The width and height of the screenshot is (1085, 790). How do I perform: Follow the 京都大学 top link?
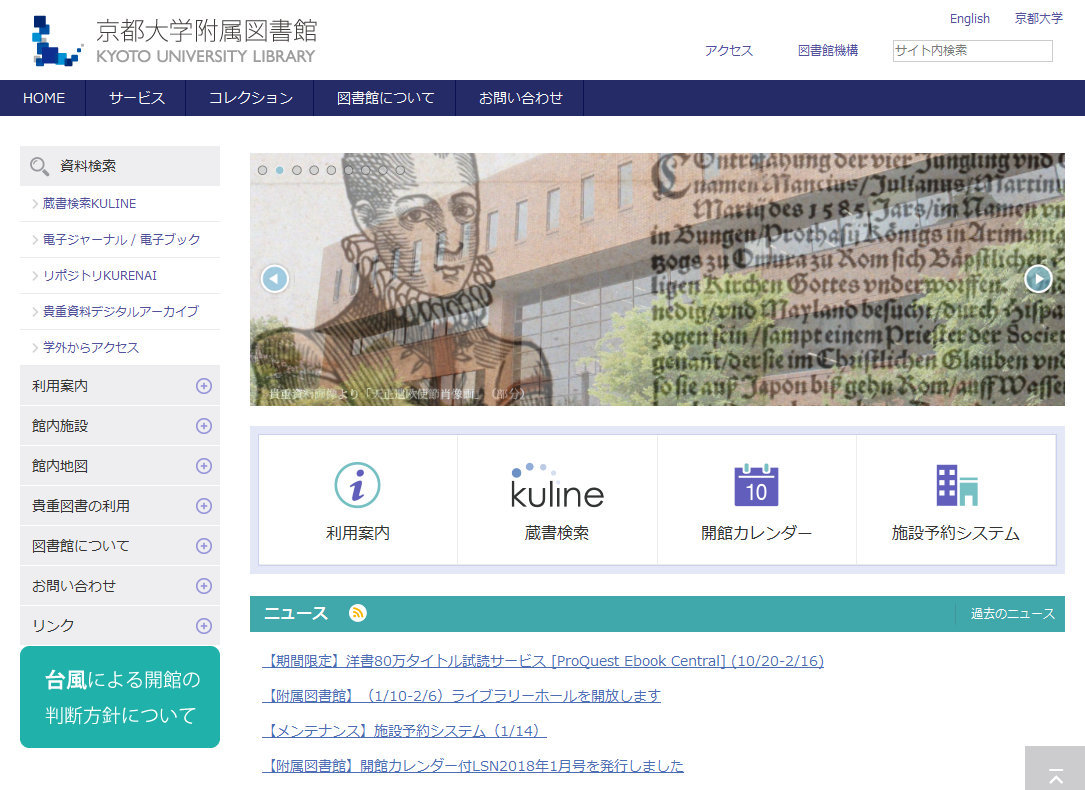[x=1039, y=19]
